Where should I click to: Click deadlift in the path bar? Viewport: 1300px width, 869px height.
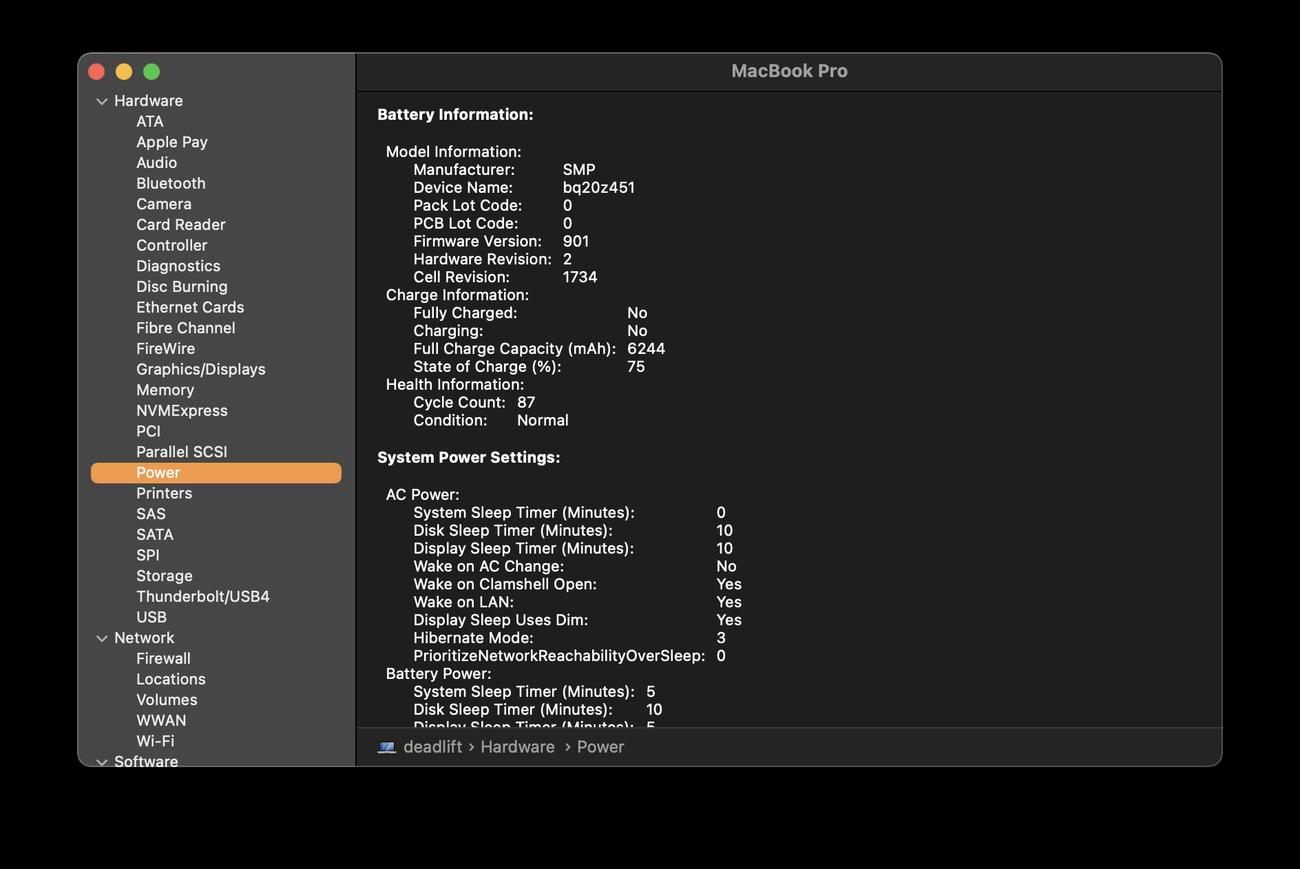tap(432, 747)
